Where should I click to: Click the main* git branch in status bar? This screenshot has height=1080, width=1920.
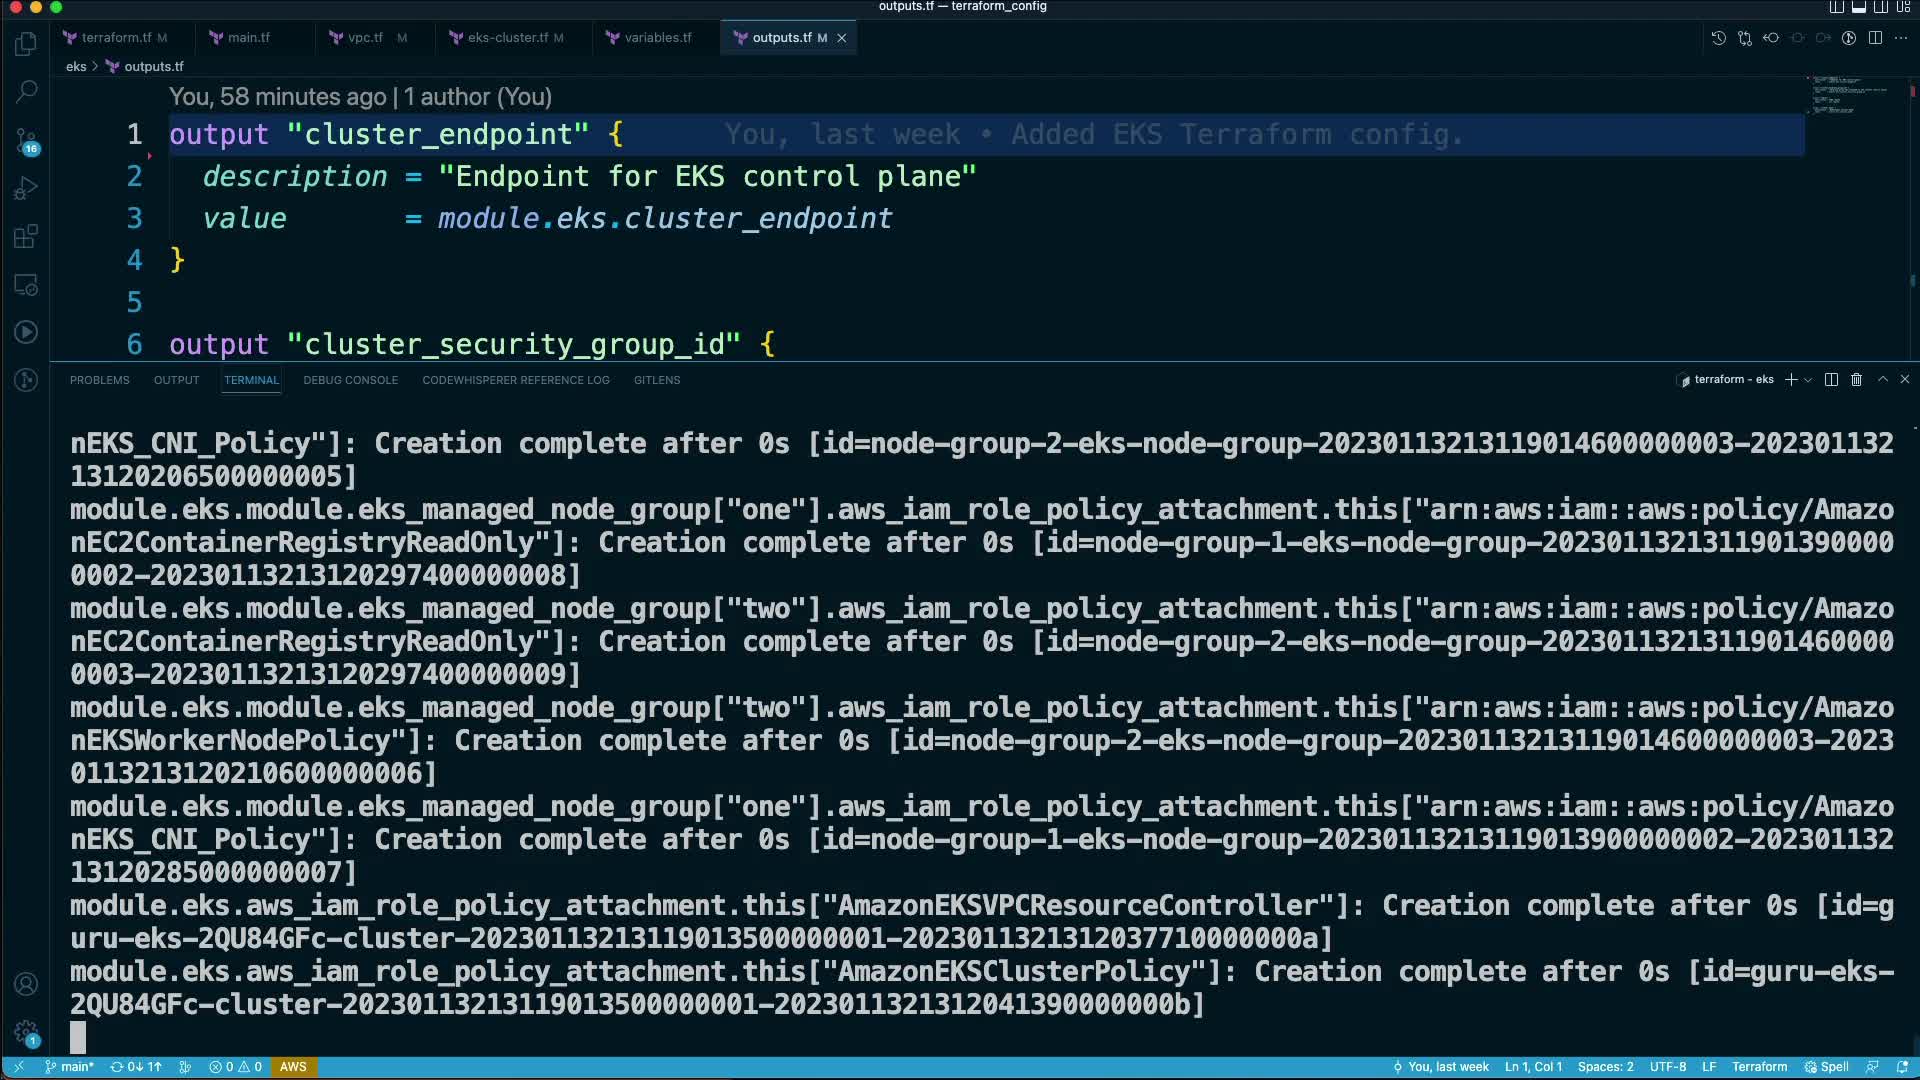(x=70, y=1067)
